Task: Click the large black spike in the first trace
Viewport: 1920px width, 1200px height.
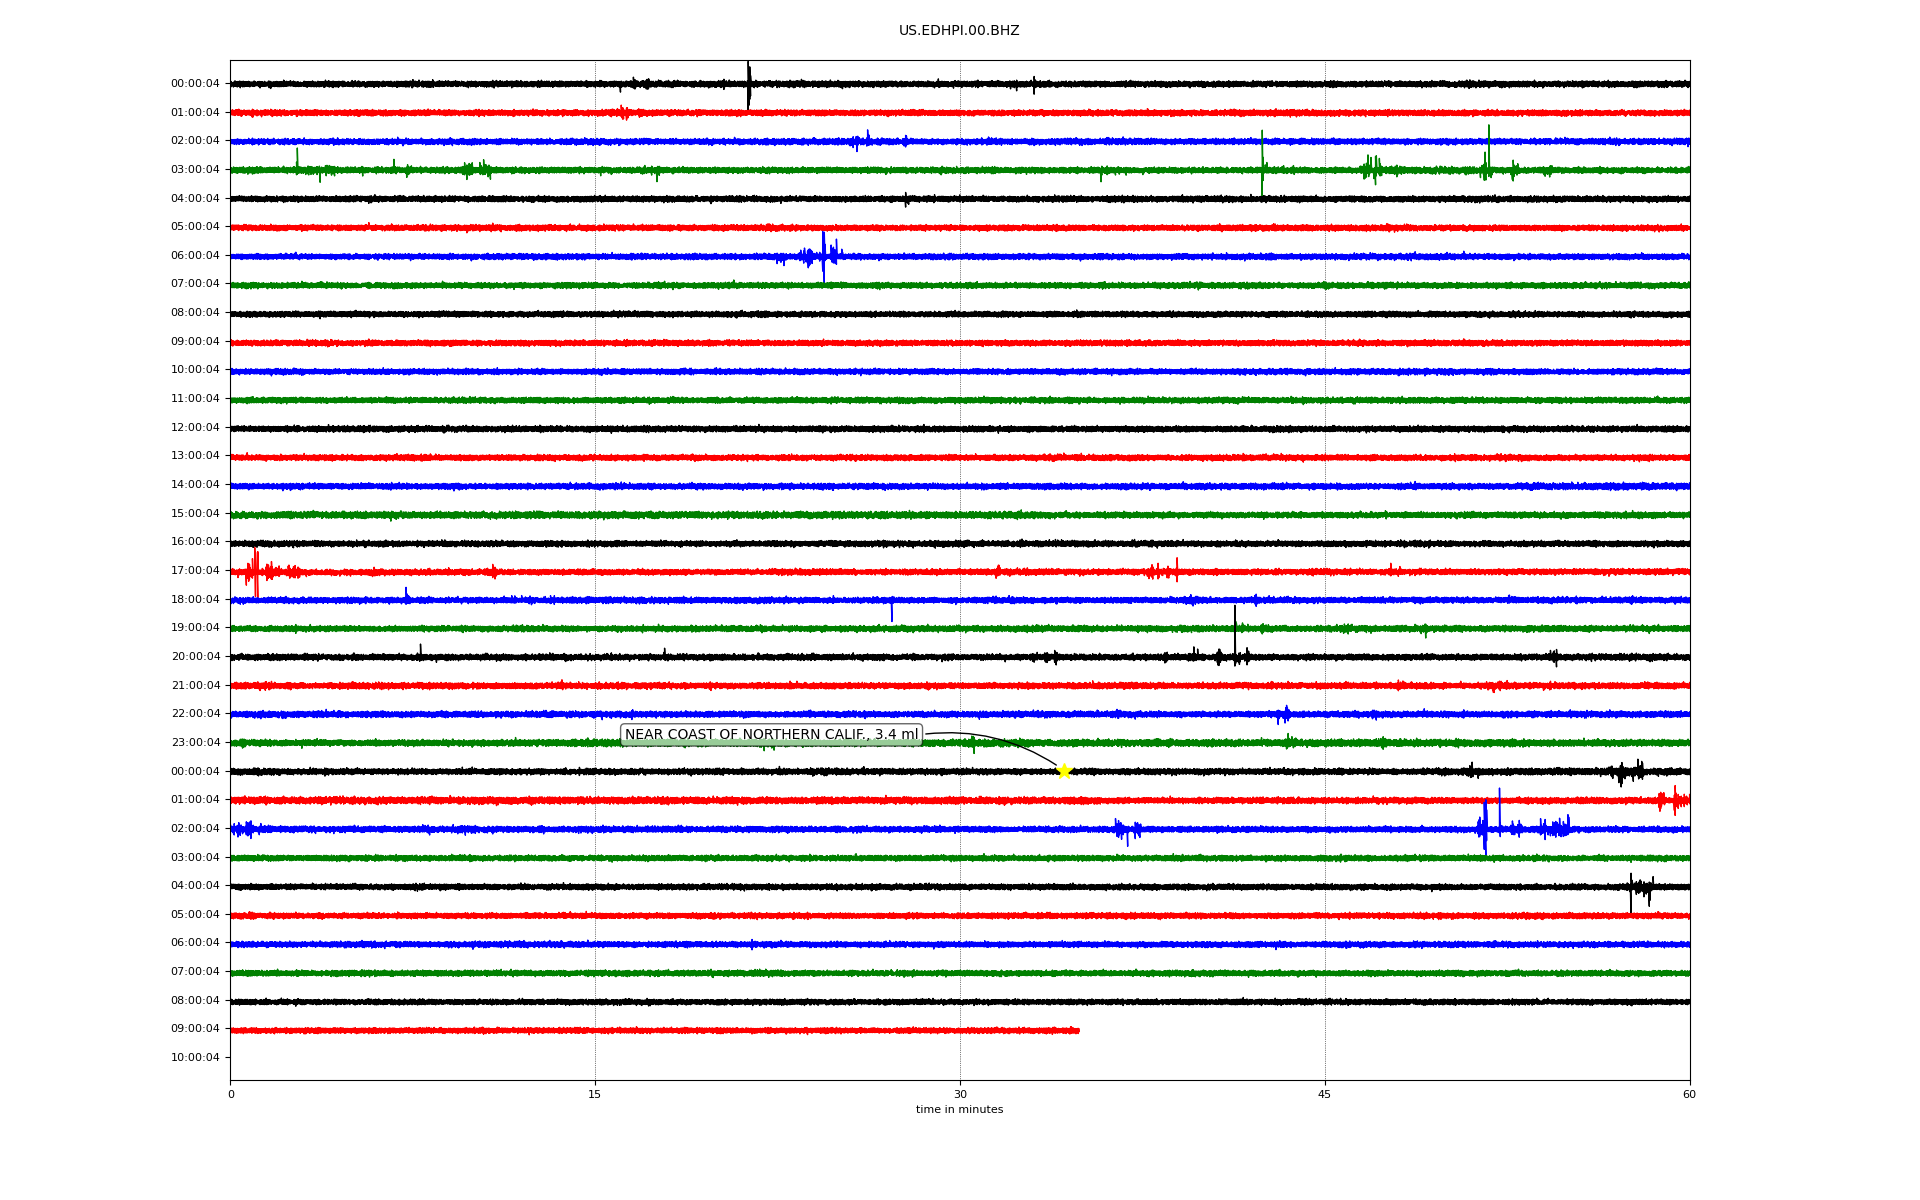Action: click(748, 85)
